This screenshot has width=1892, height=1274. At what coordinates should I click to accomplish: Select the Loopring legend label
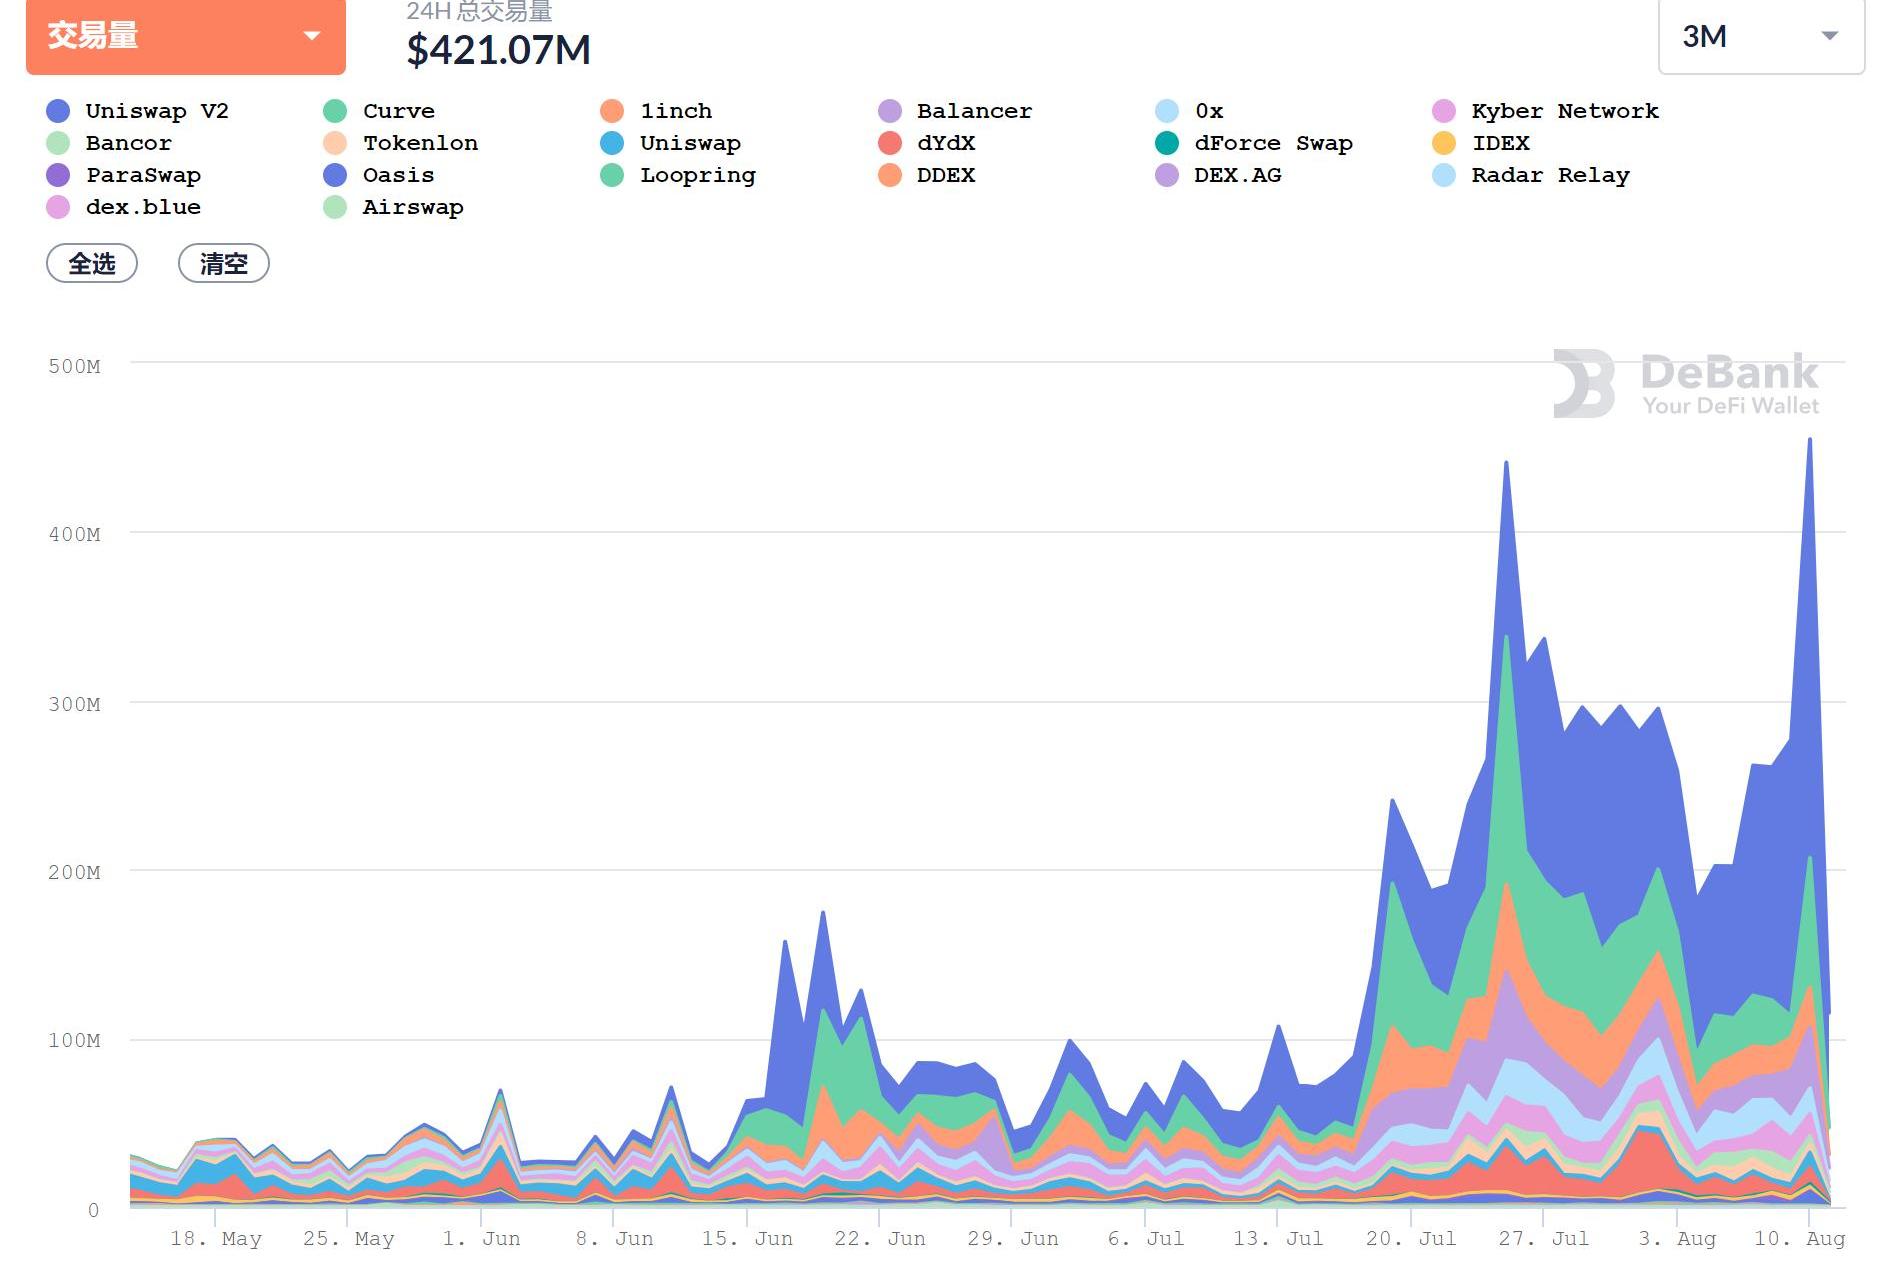(697, 175)
